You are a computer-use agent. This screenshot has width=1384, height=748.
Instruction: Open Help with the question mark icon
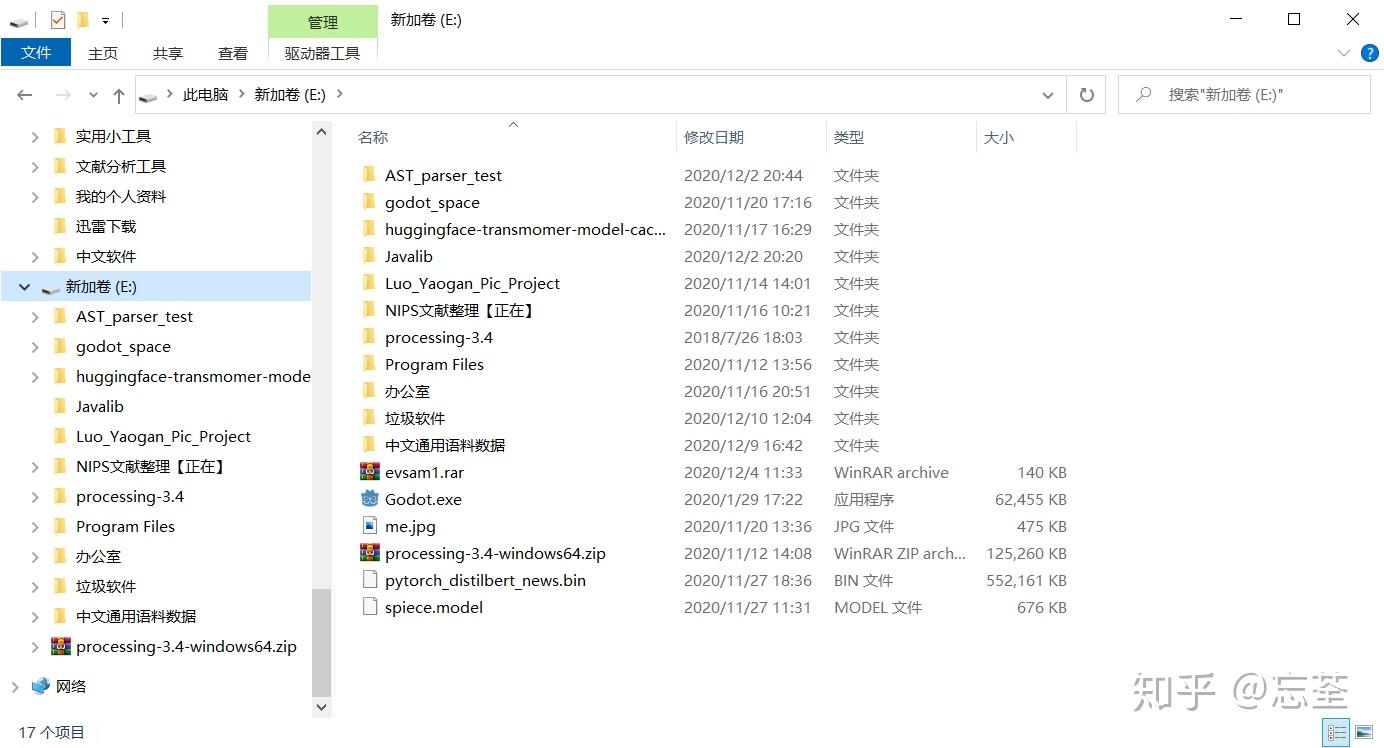[1369, 53]
